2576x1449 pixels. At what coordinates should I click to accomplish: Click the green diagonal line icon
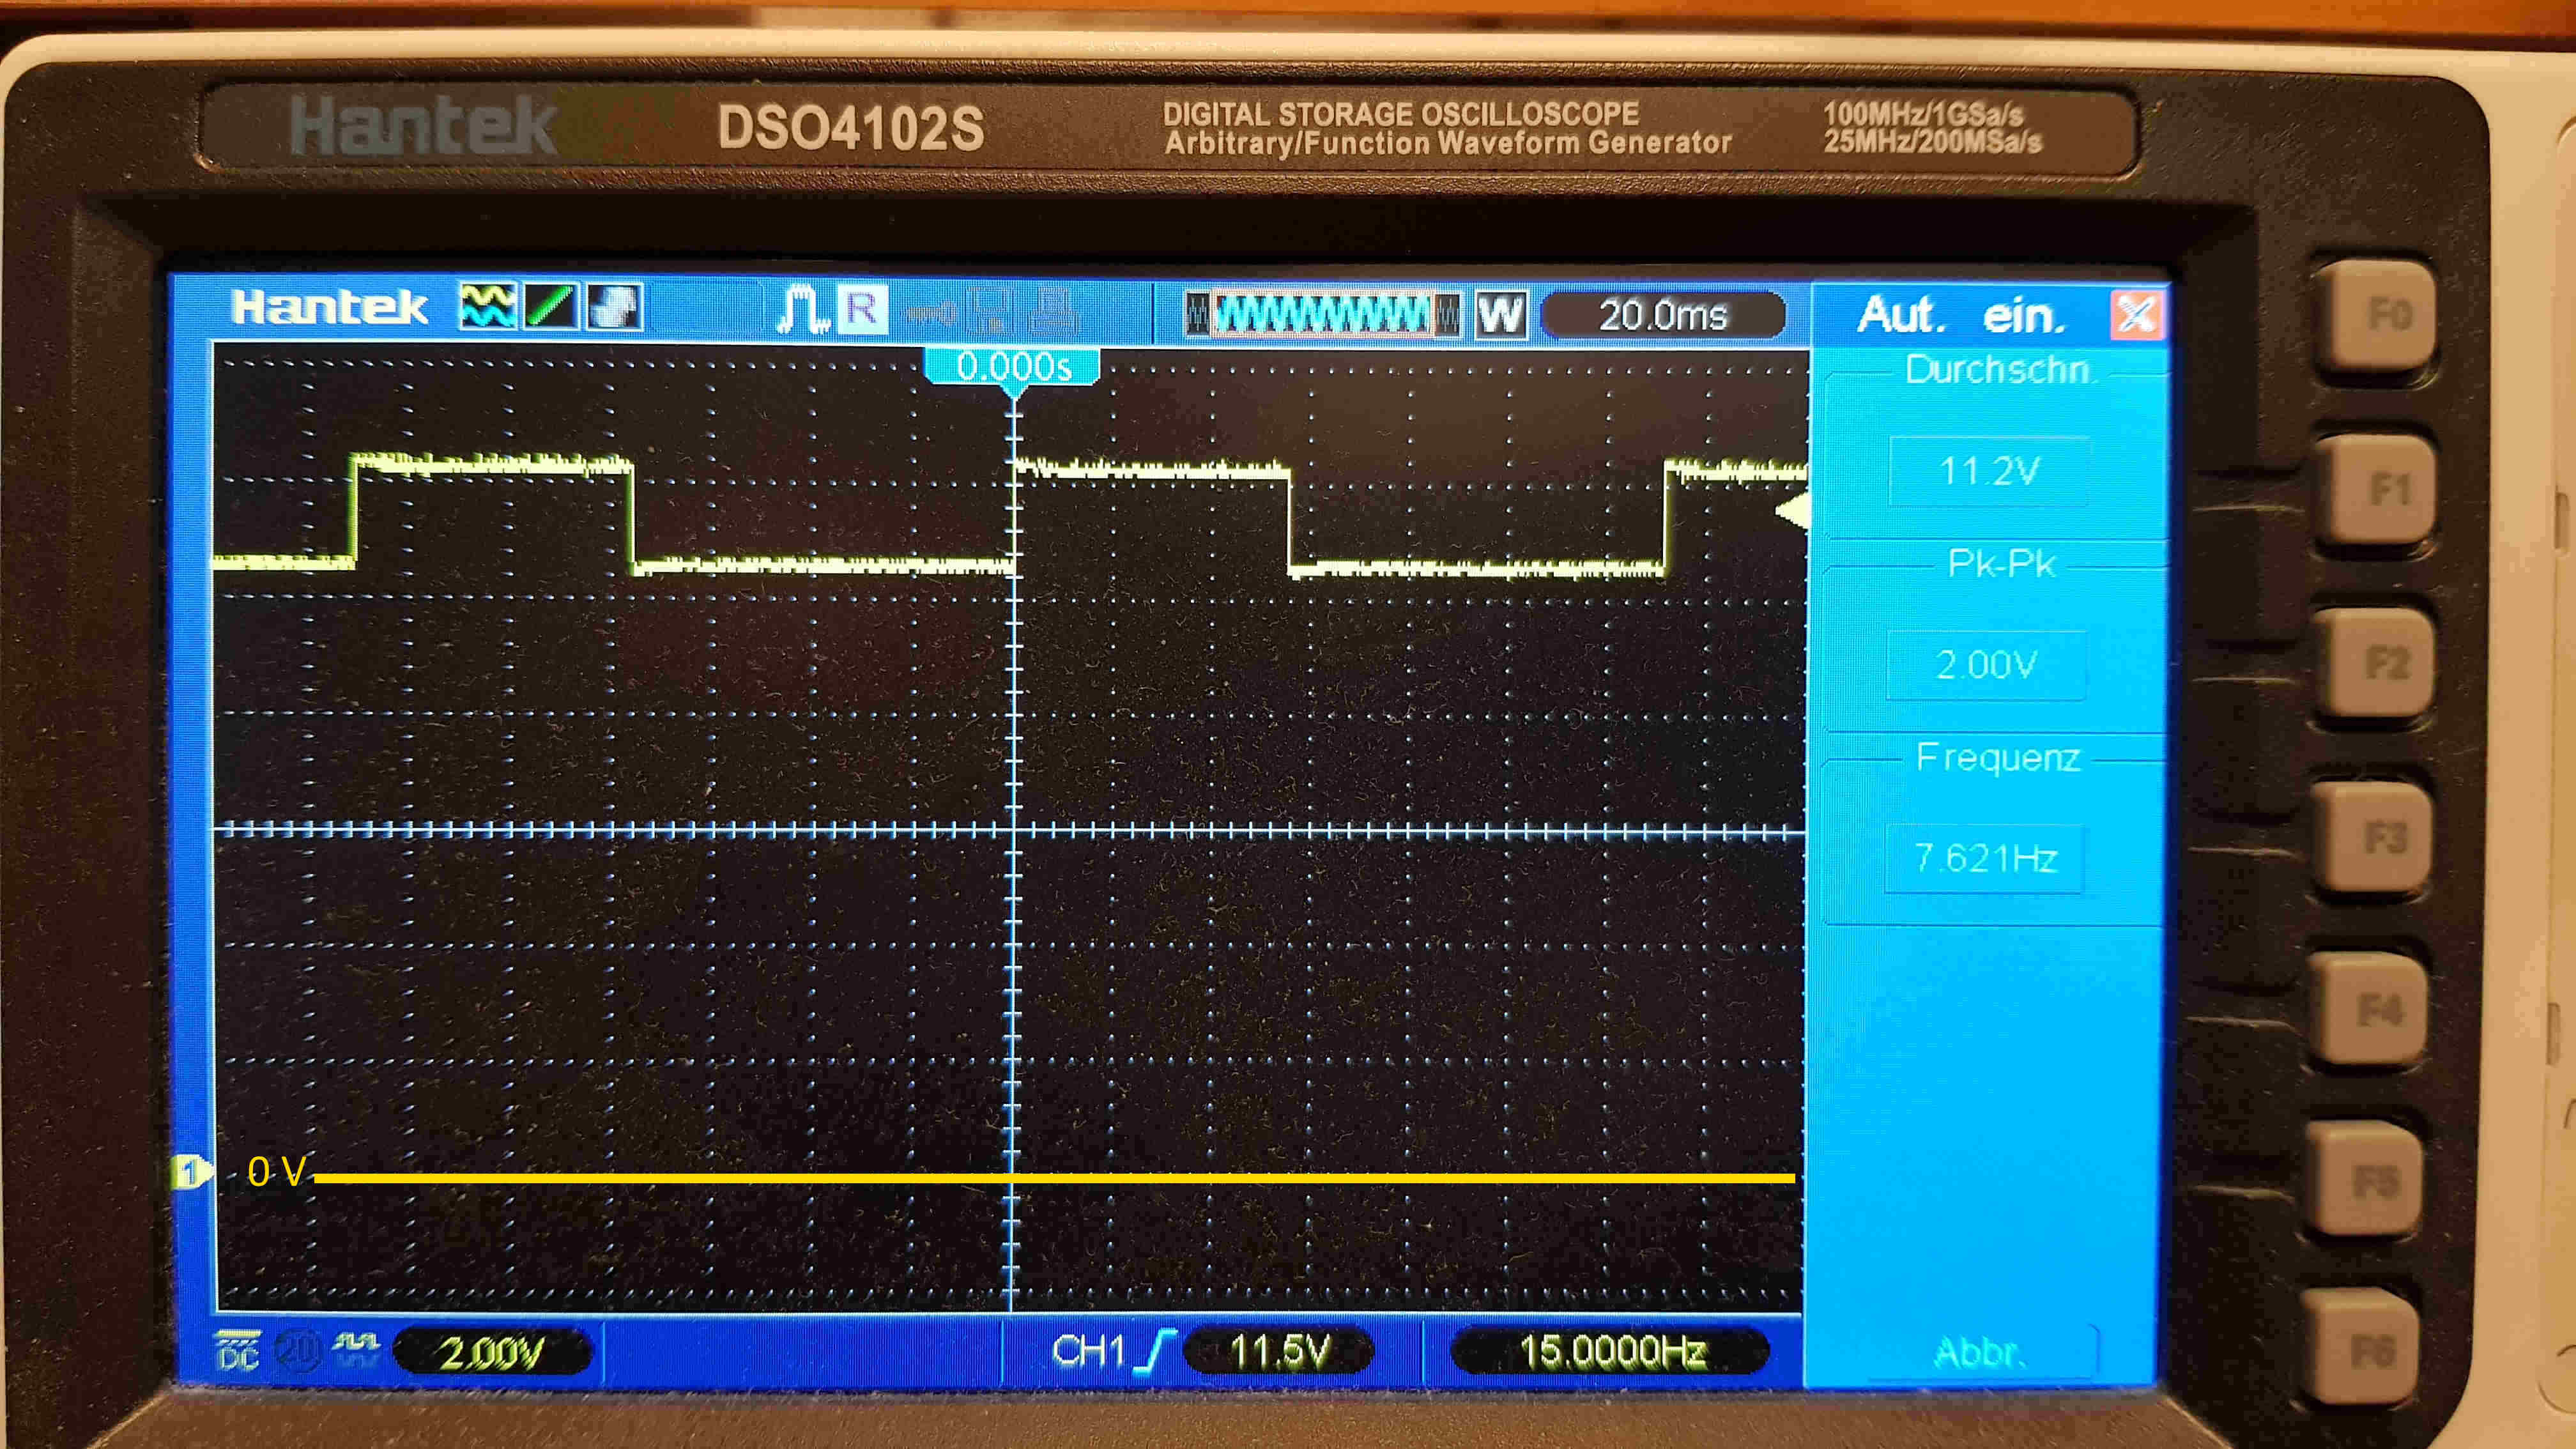tap(550, 307)
